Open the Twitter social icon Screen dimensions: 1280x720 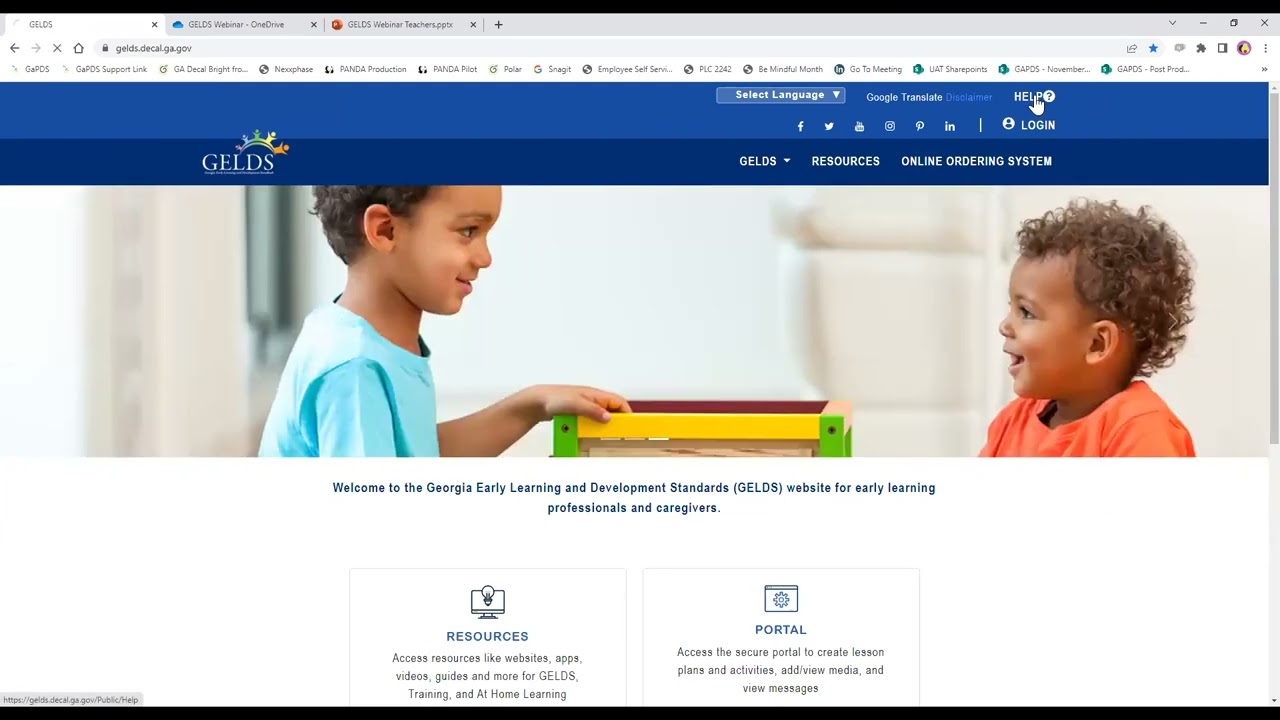click(x=829, y=126)
